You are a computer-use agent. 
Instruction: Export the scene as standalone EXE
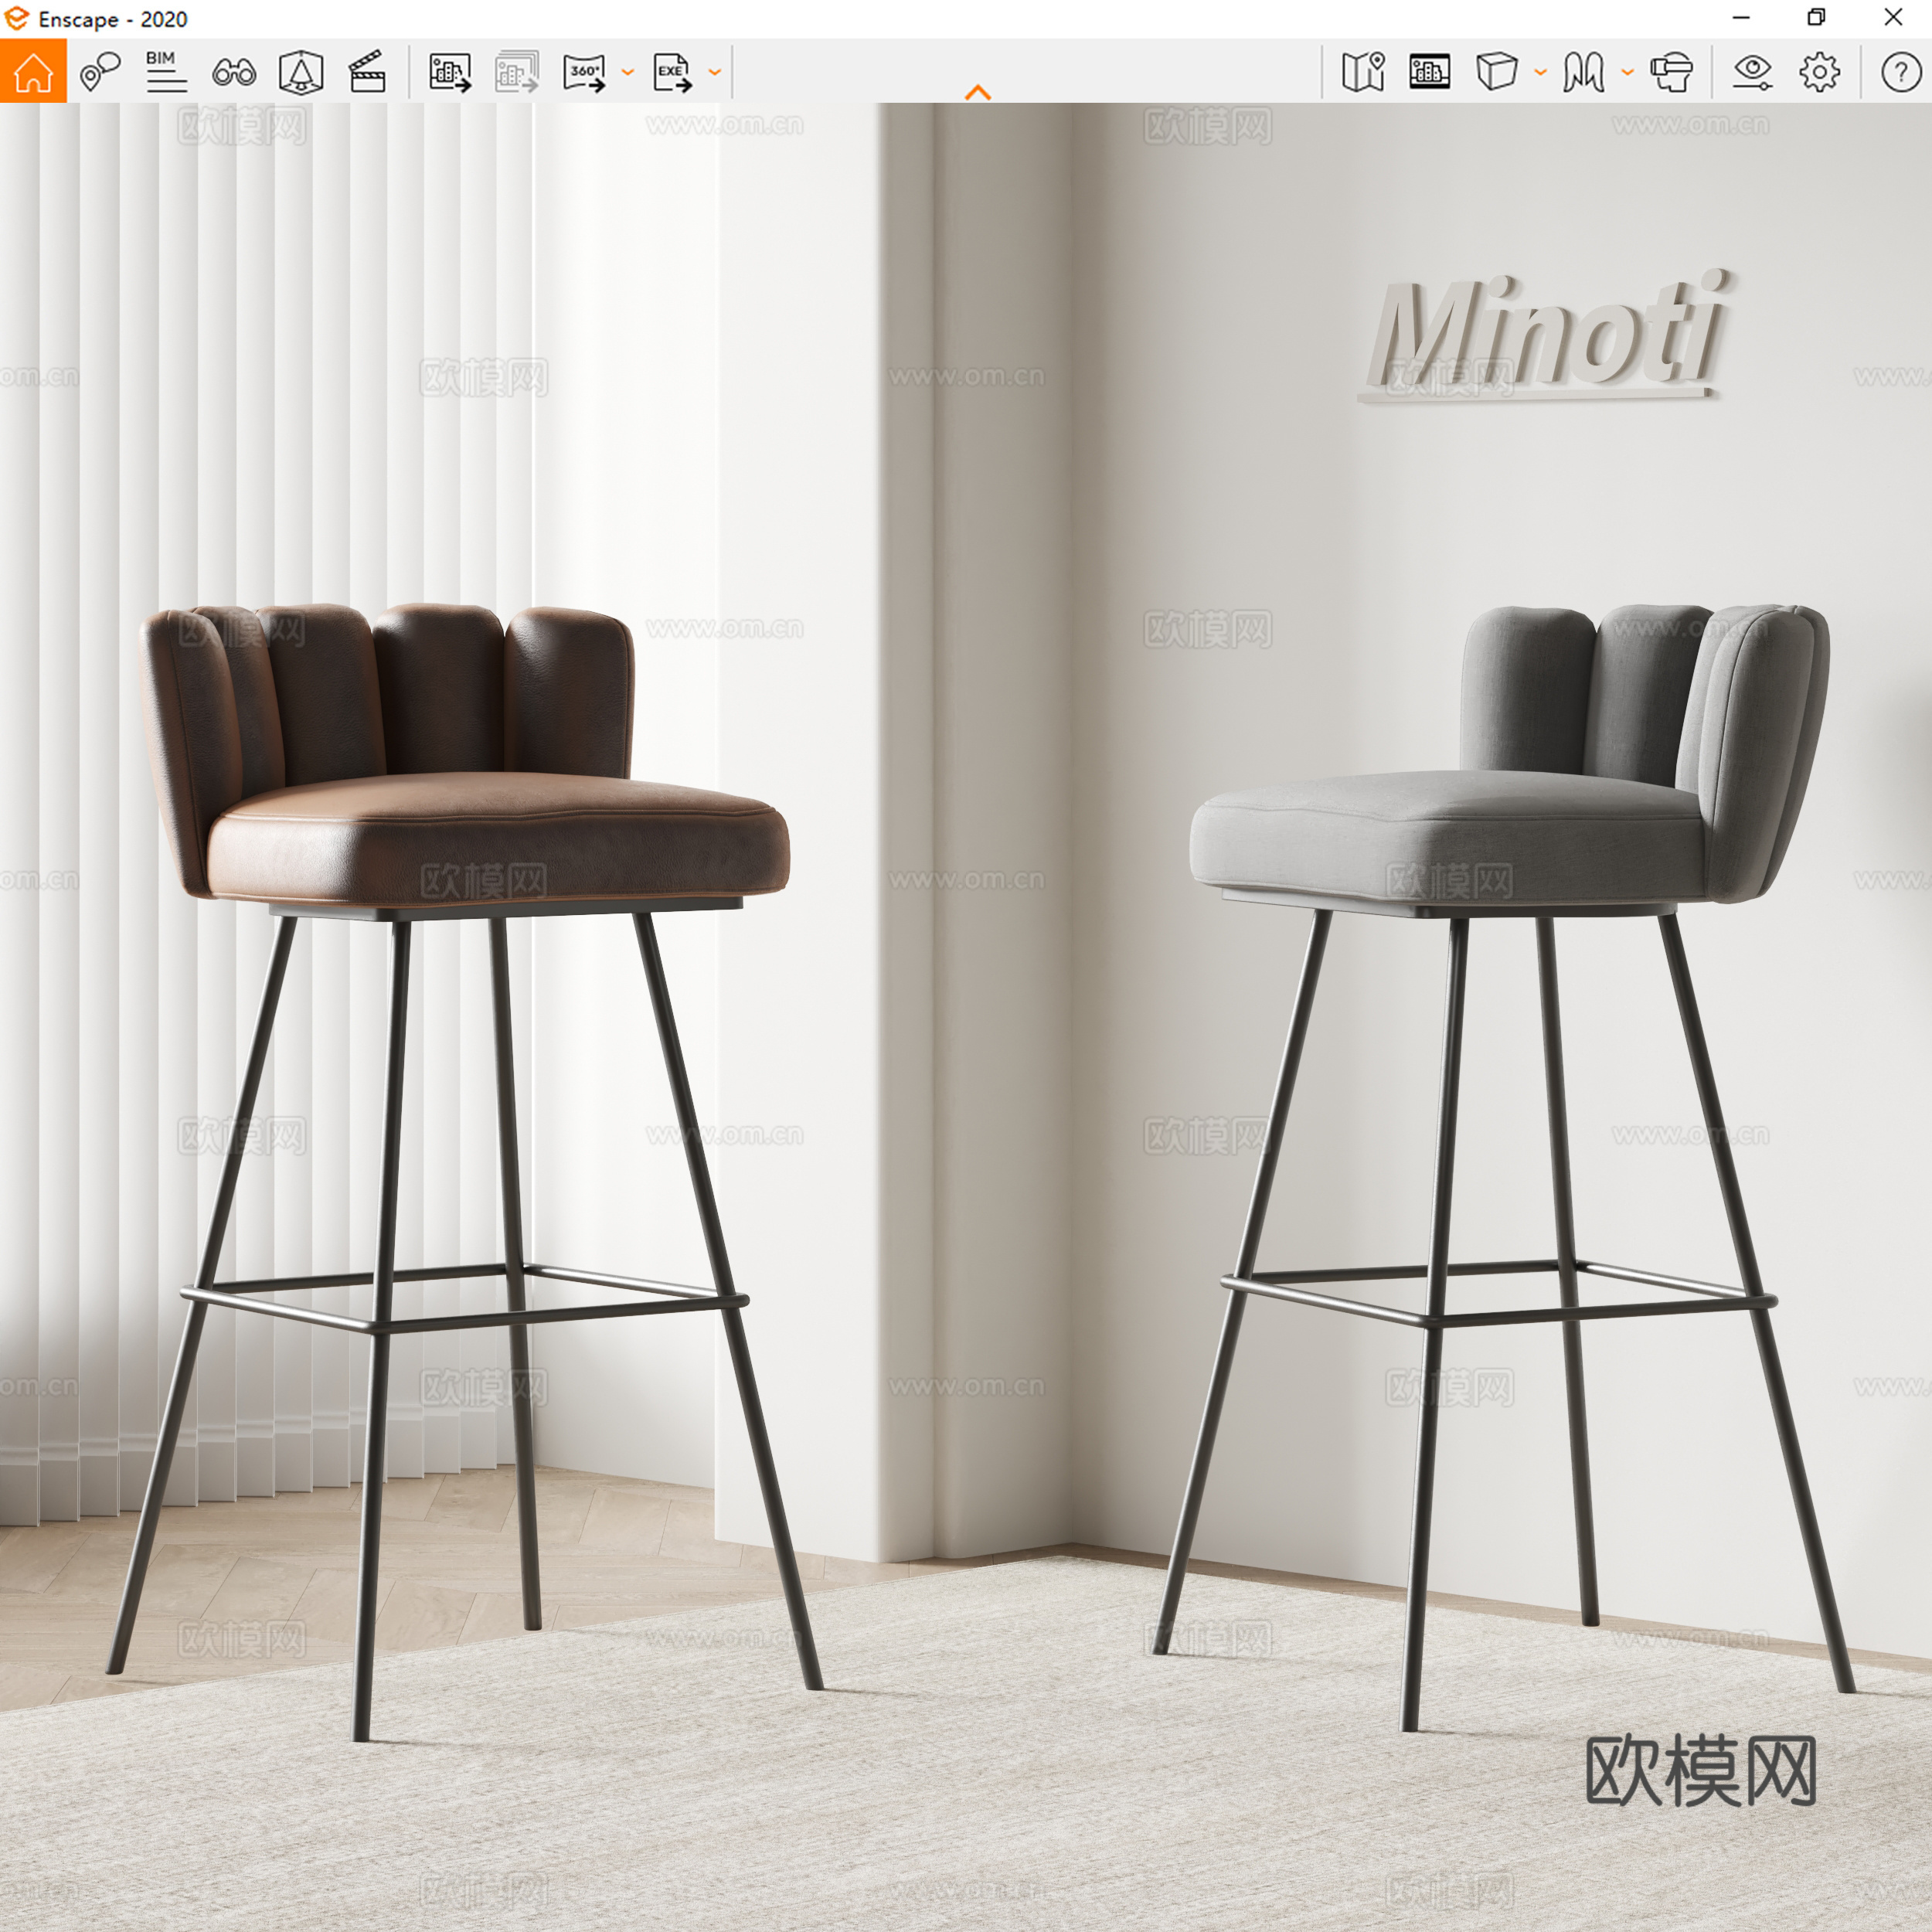[x=672, y=71]
